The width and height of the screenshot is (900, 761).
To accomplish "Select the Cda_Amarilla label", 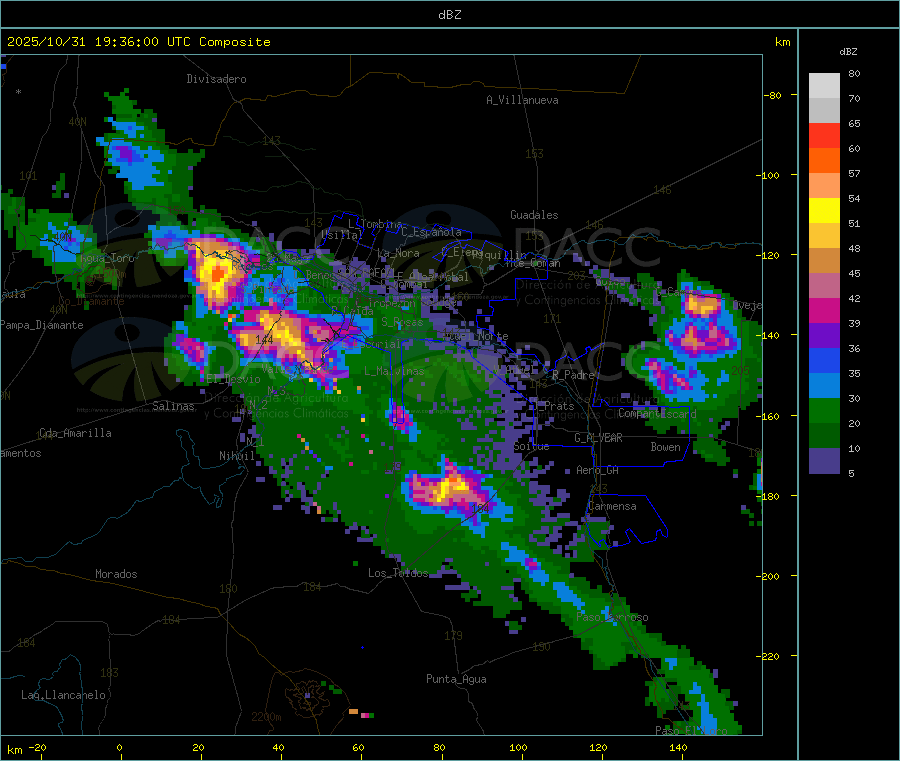I will point(75,433).
